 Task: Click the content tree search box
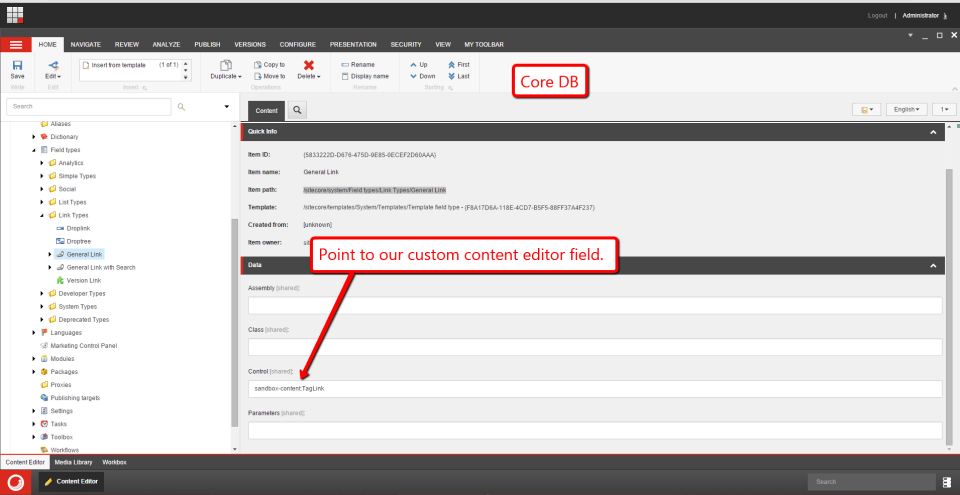click(x=89, y=107)
